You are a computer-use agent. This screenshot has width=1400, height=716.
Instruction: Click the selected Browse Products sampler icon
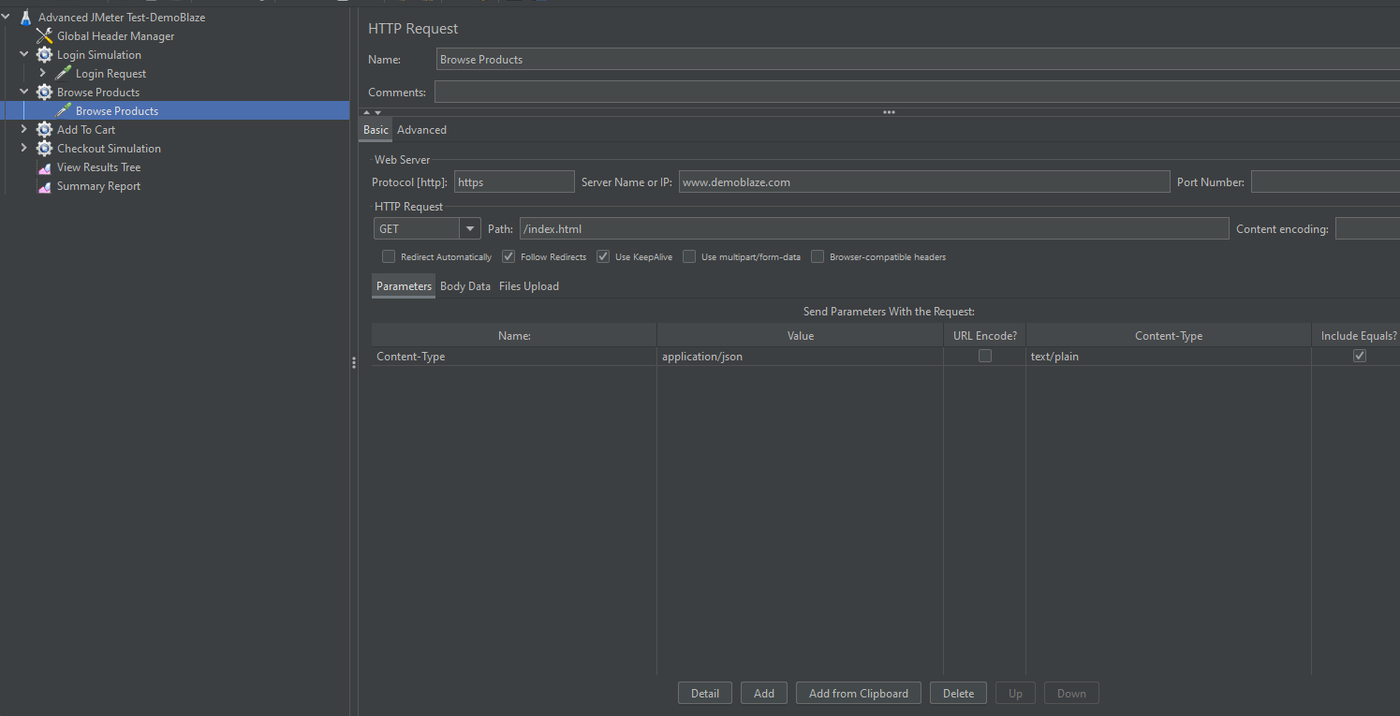(63, 111)
